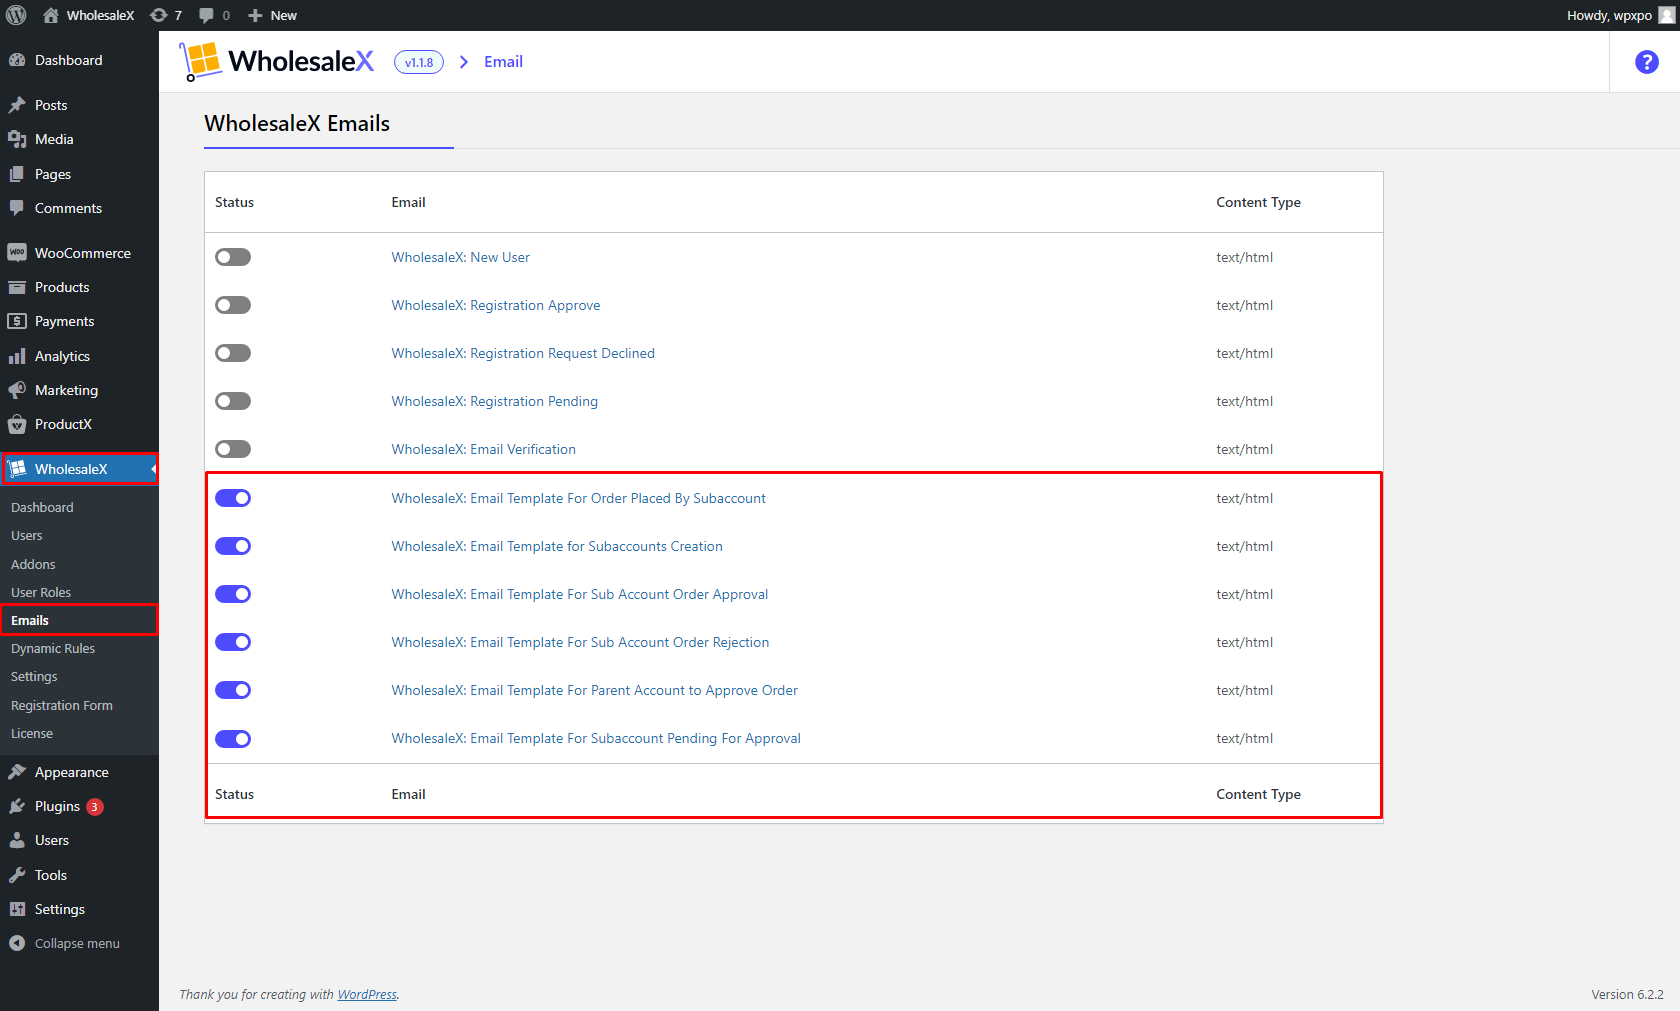The width and height of the screenshot is (1680, 1011).
Task: Turn off Subaccount Pending For Approval toggle
Action: click(233, 739)
